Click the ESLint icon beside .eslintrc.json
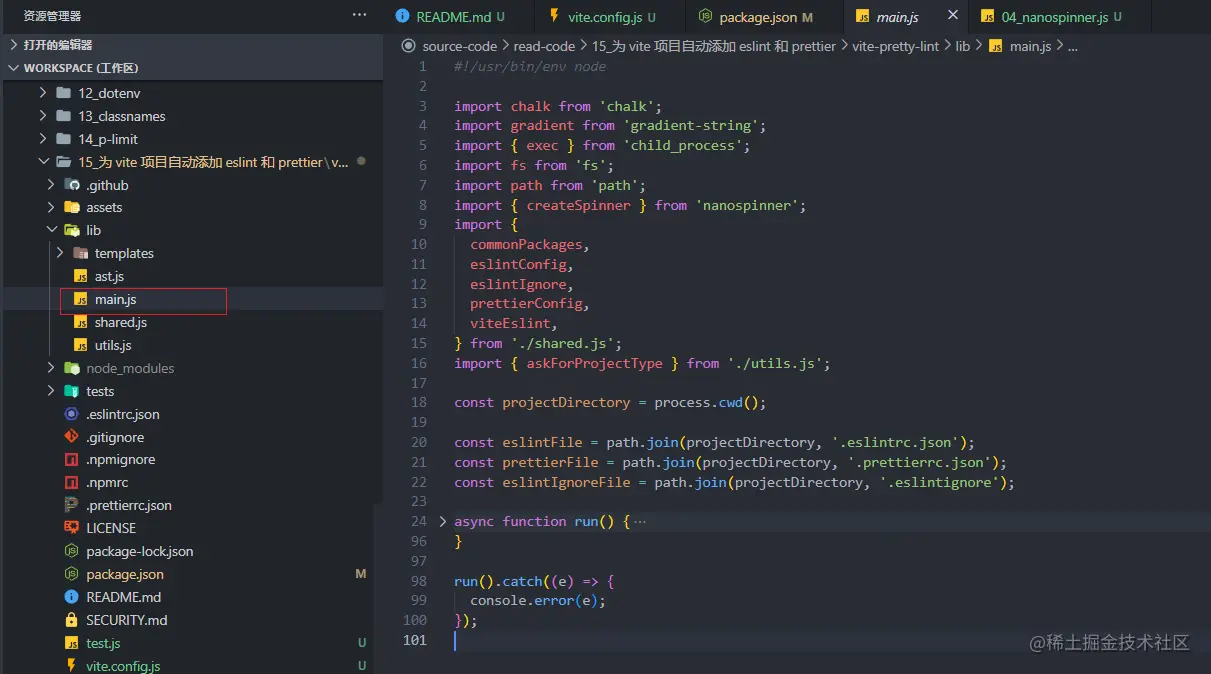1211x674 pixels. [x=71, y=414]
